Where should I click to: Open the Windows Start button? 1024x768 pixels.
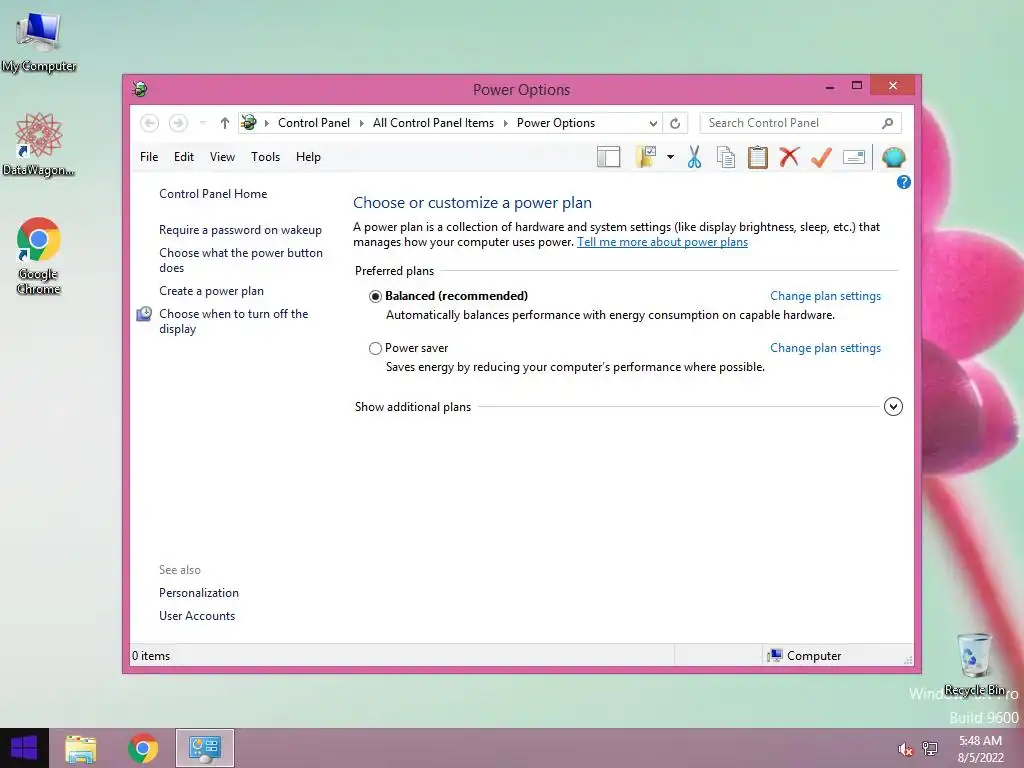click(24, 748)
